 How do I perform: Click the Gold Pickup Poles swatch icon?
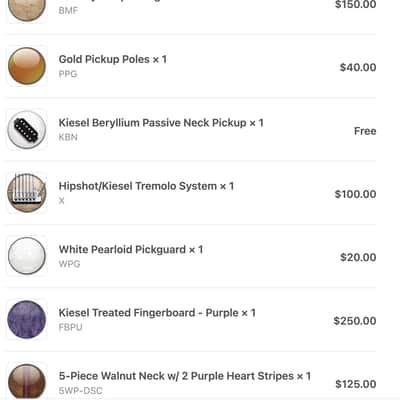(27, 66)
